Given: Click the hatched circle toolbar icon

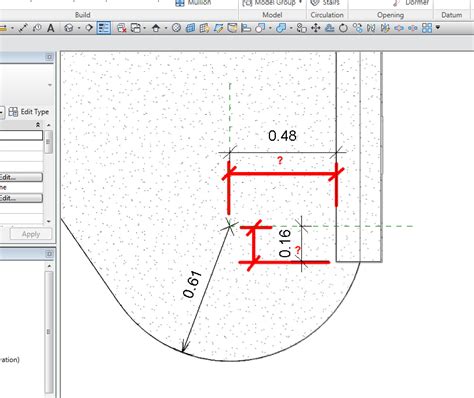Looking at the screenshot, I should [x=176, y=28].
